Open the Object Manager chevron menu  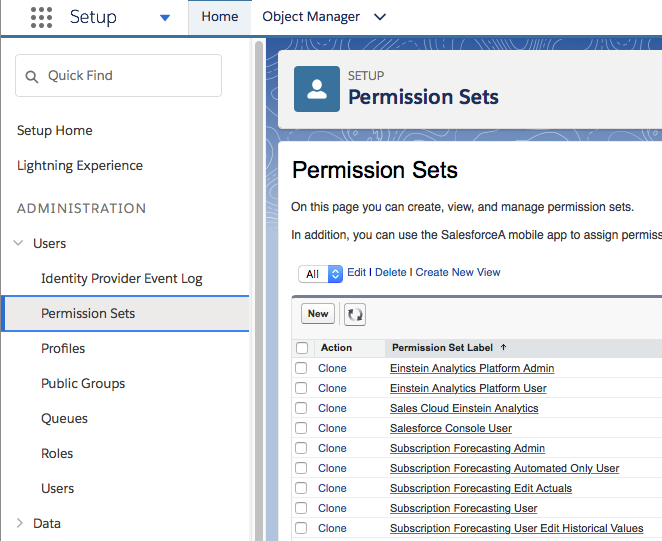coord(378,17)
